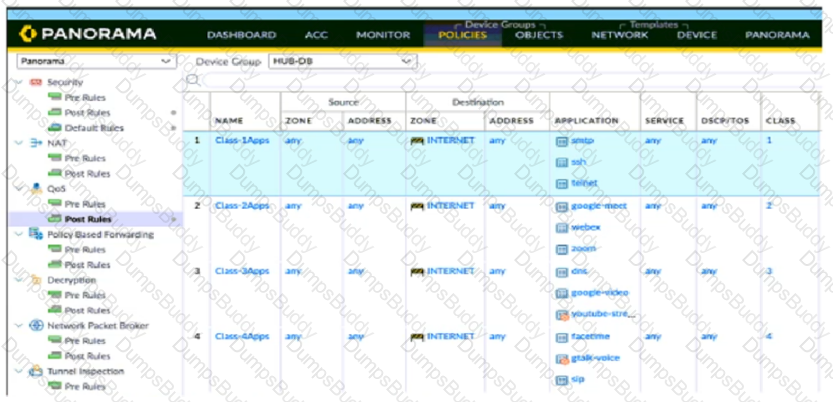Image resolution: width=833 pixels, height=402 pixels.
Task: Open the Class-2Apps rule
Action: 242,206
